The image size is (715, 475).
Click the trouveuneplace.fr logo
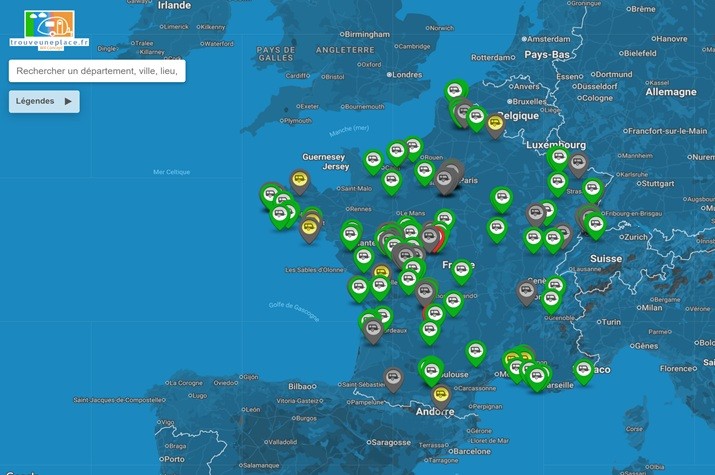click(49, 29)
